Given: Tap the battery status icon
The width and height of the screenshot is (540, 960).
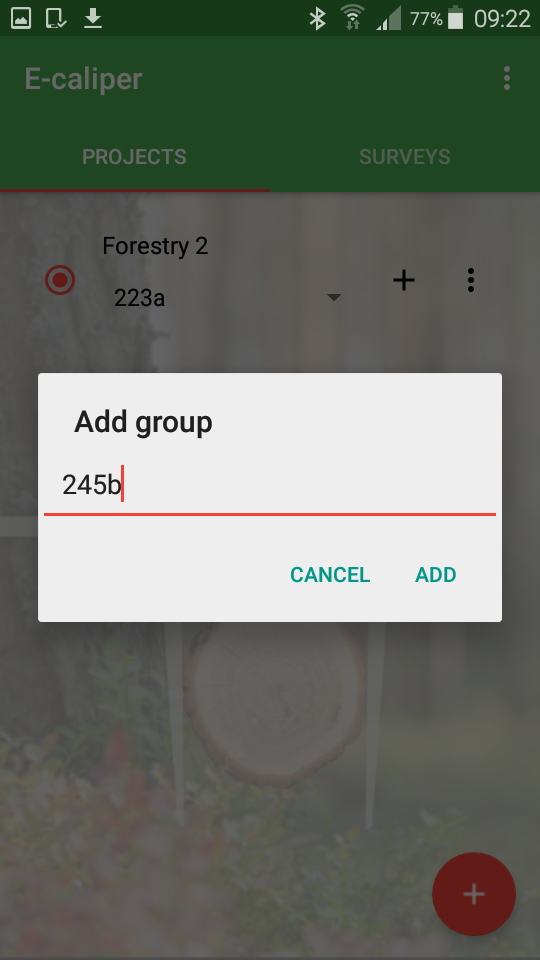Looking at the screenshot, I should click(456, 18).
